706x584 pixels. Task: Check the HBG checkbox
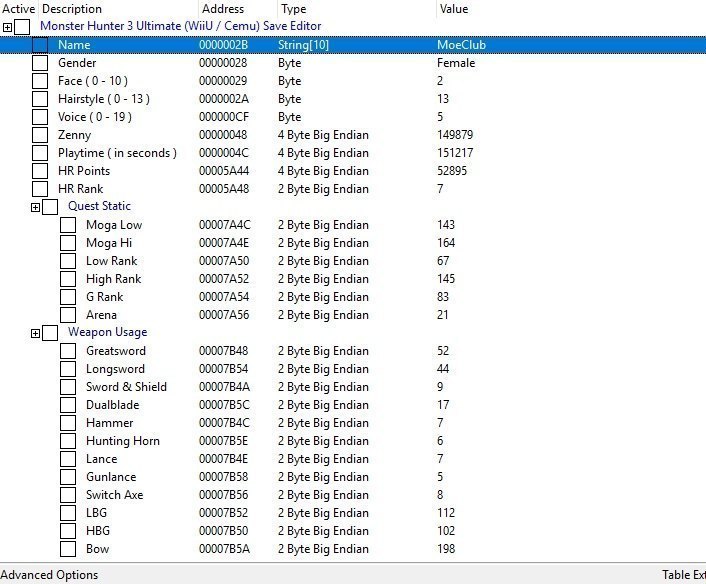68,531
